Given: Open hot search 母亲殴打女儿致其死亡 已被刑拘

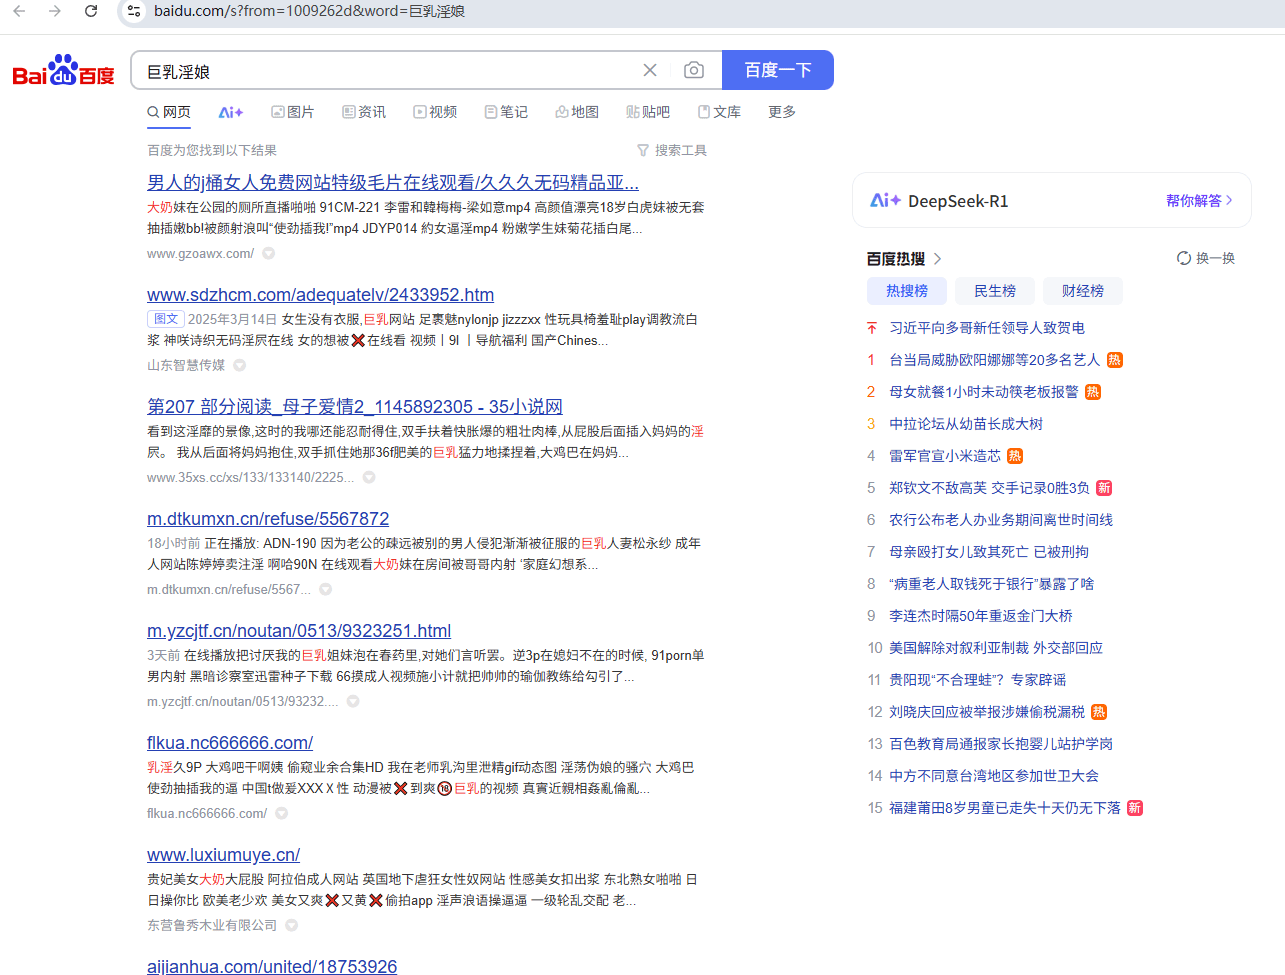Looking at the screenshot, I should coord(989,552).
